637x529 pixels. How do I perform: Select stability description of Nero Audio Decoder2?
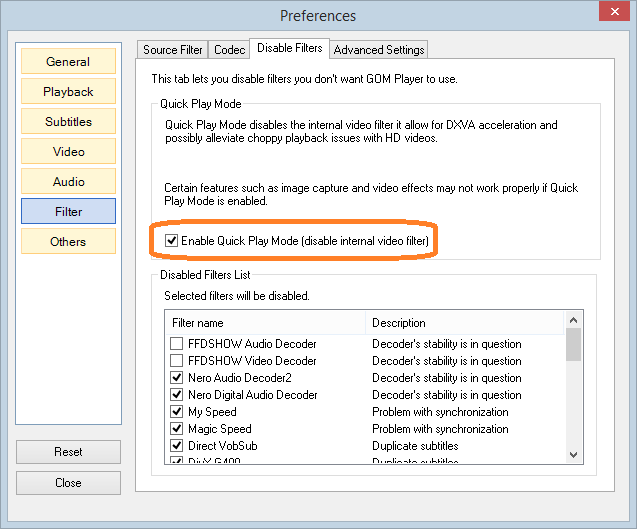pos(446,378)
